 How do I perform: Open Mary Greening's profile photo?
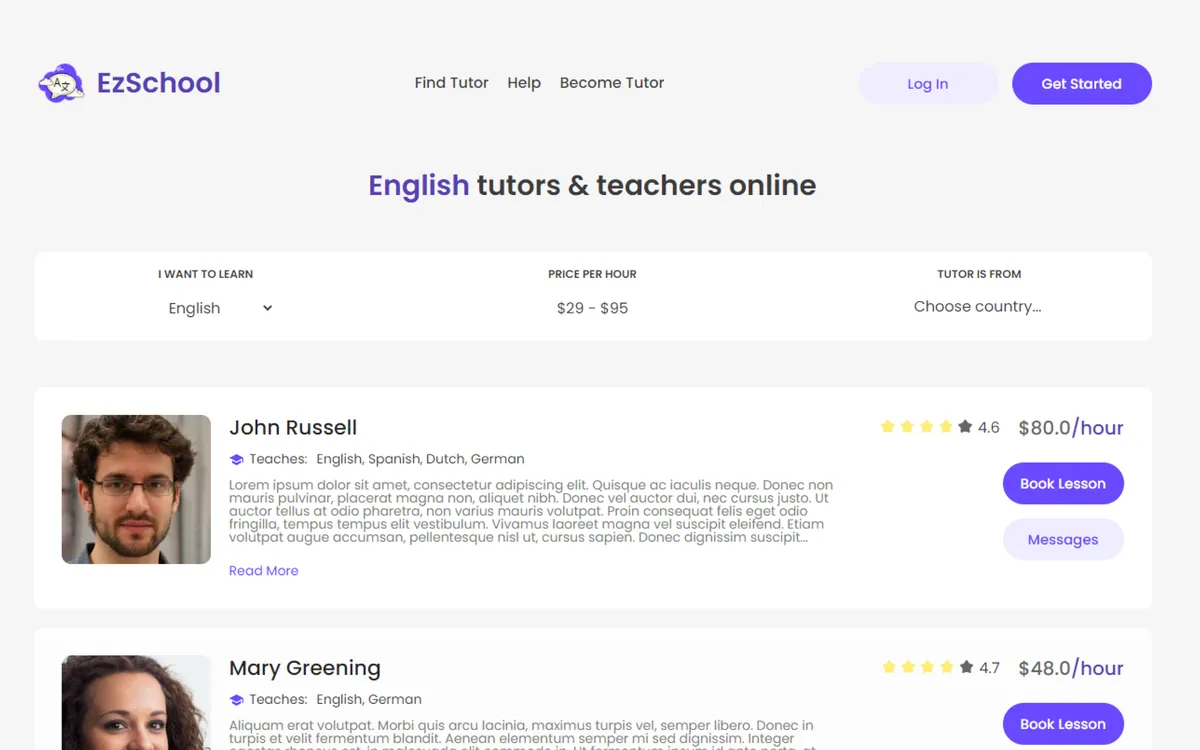pyautogui.click(x=136, y=702)
